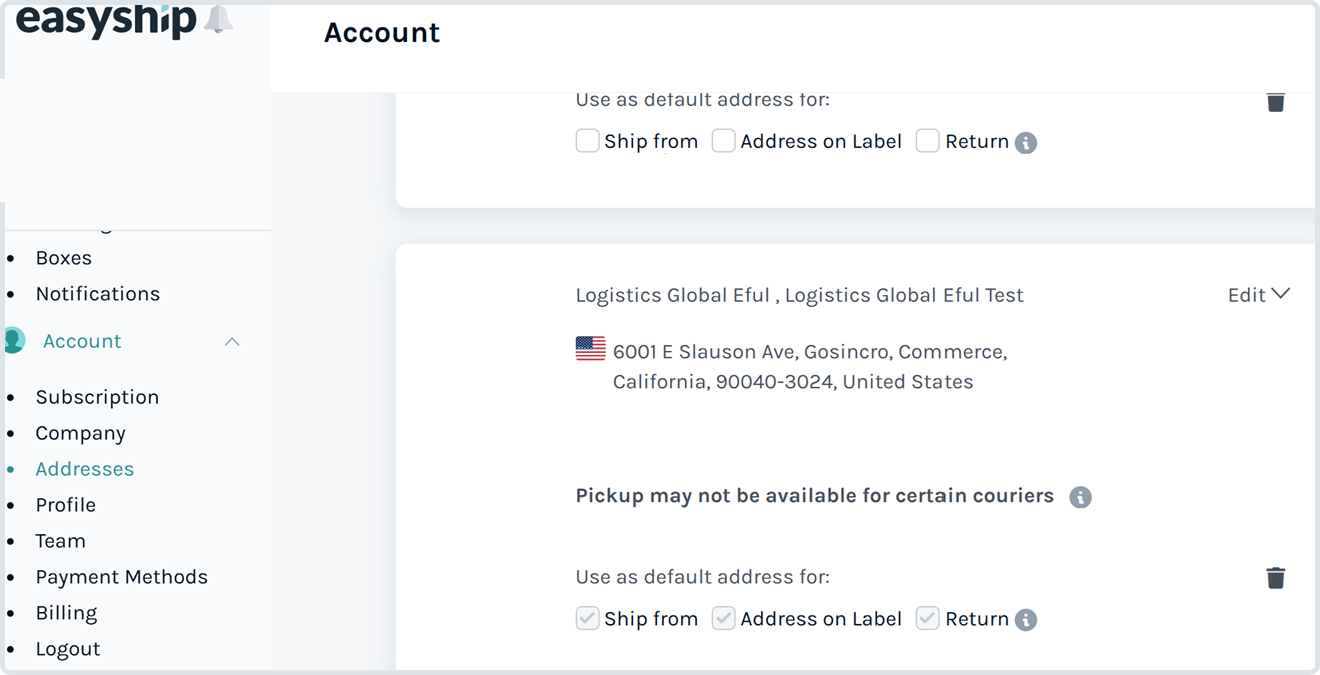The width and height of the screenshot is (1320, 675).
Task: Click the trash icon on the top address
Action: coord(1276,102)
